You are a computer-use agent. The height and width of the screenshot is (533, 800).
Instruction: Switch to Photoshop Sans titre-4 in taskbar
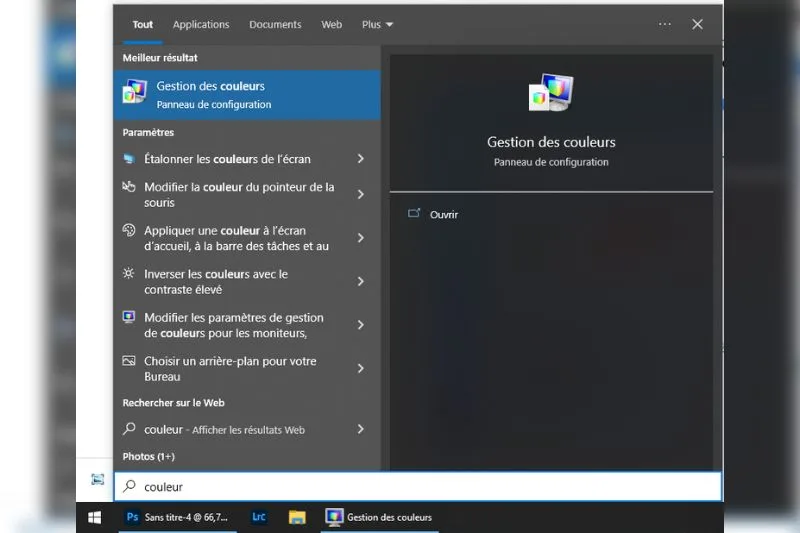[x=178, y=518]
